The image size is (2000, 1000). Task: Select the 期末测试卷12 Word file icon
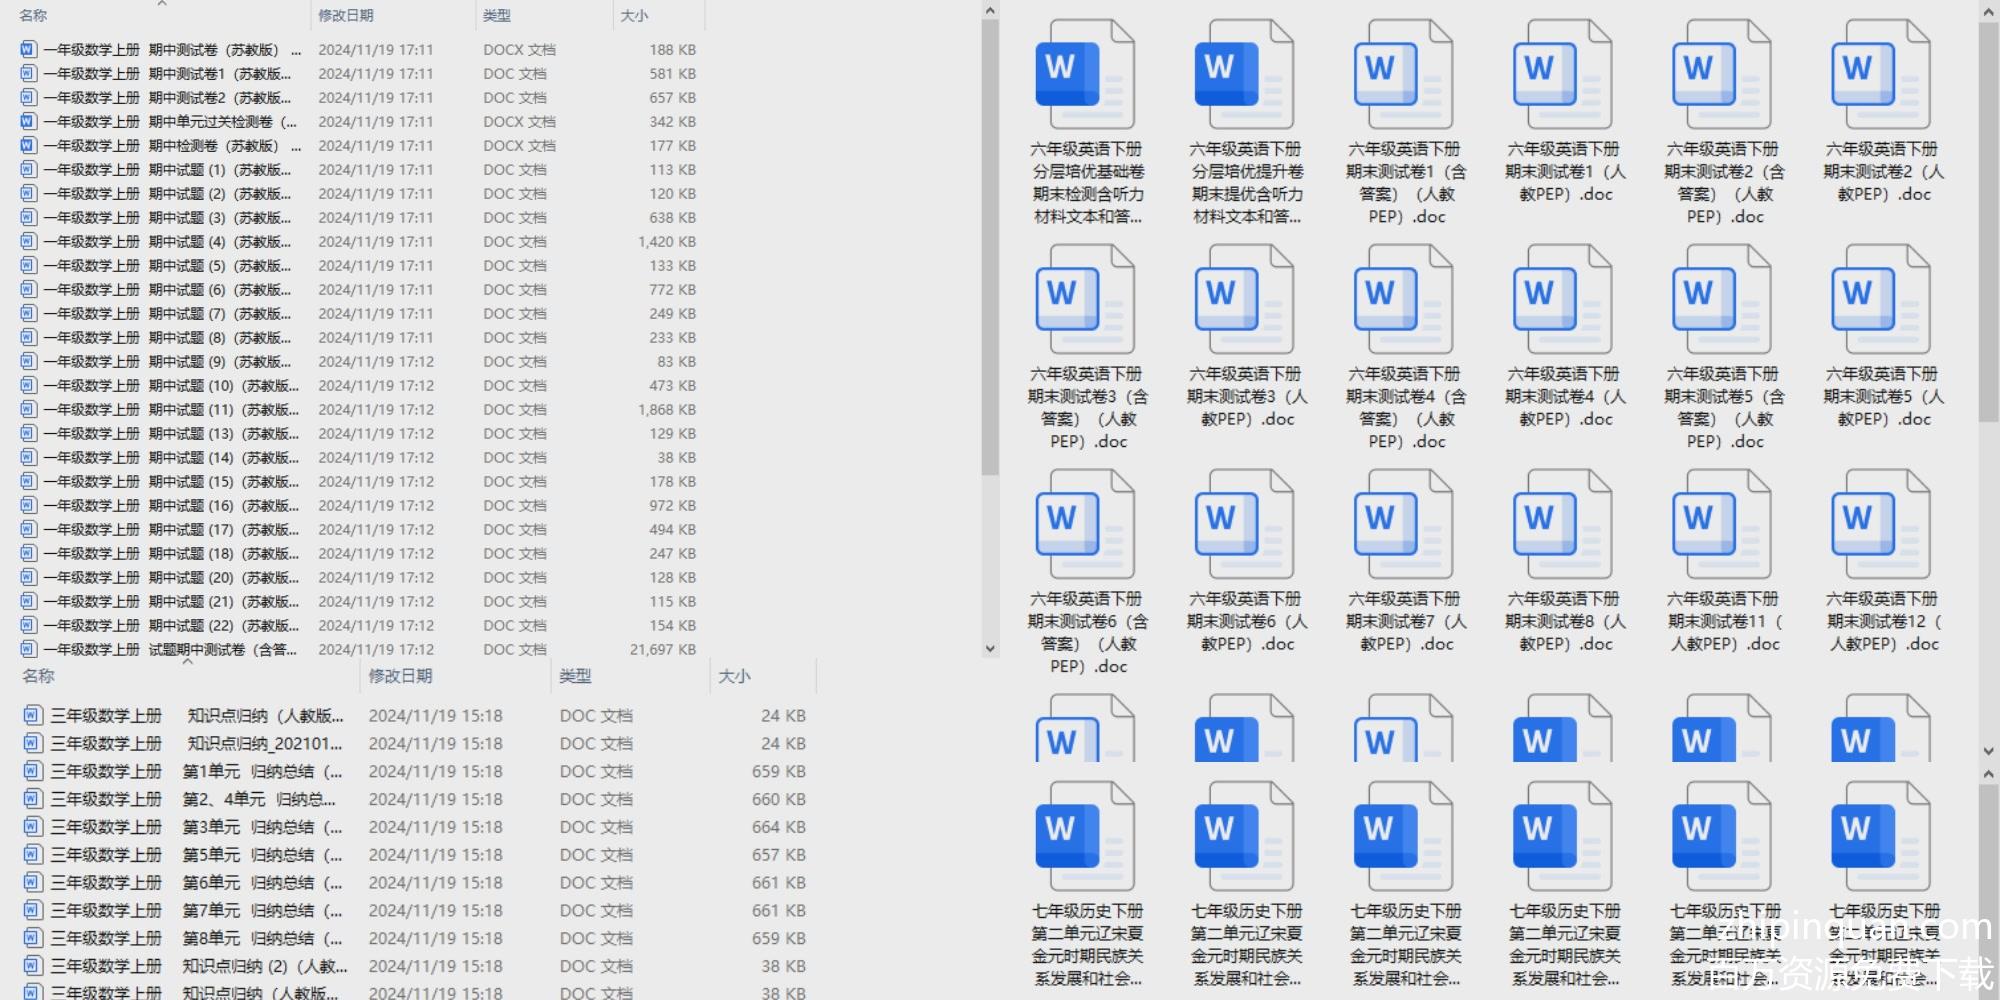coord(1880,525)
